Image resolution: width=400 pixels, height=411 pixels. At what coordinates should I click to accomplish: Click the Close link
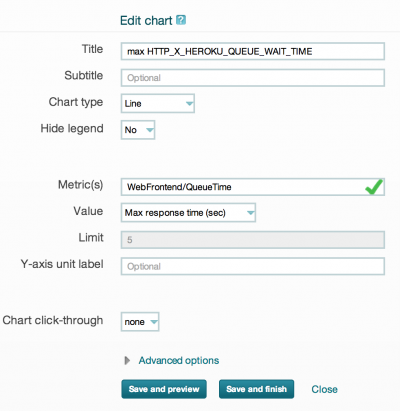[324, 389]
